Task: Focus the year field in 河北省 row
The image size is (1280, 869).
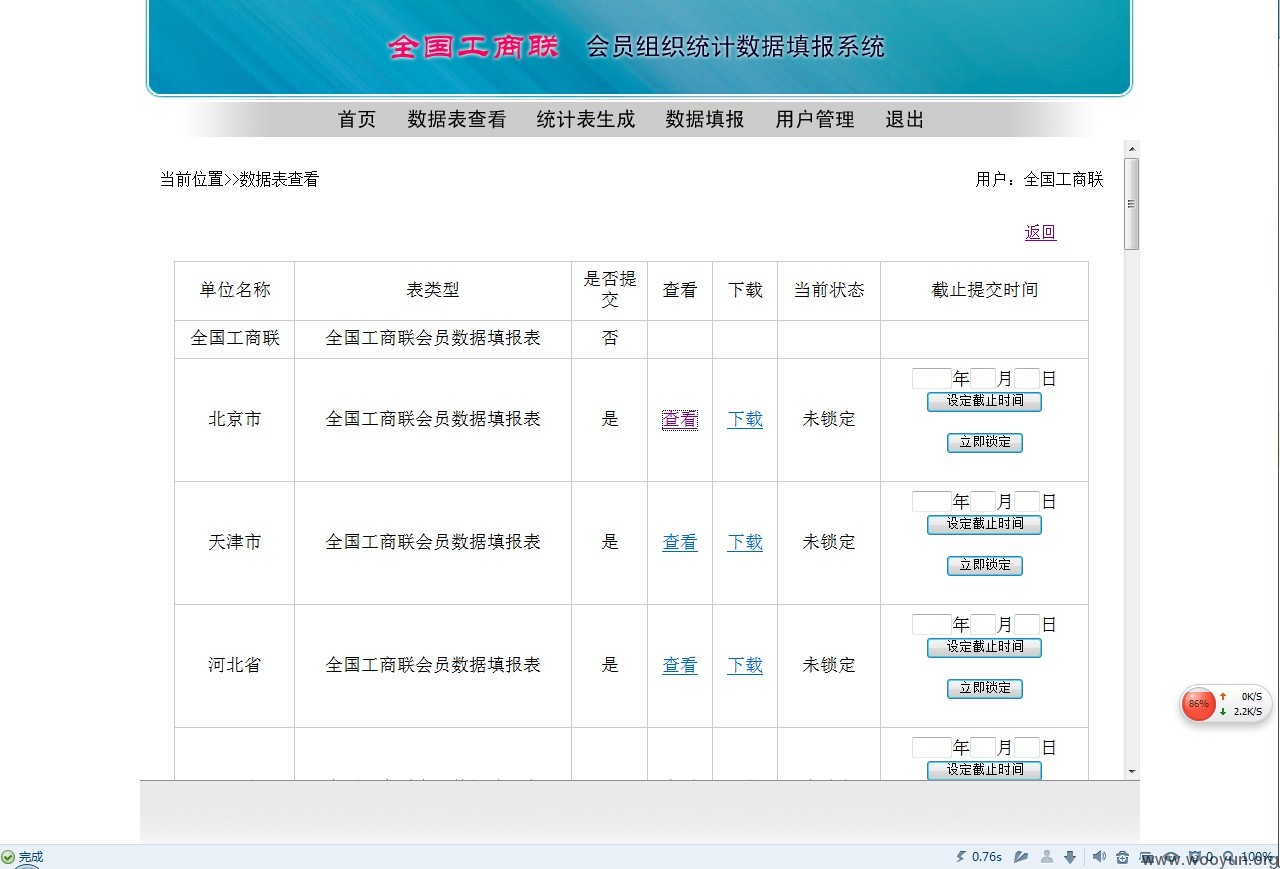Action: pyautogui.click(x=932, y=625)
